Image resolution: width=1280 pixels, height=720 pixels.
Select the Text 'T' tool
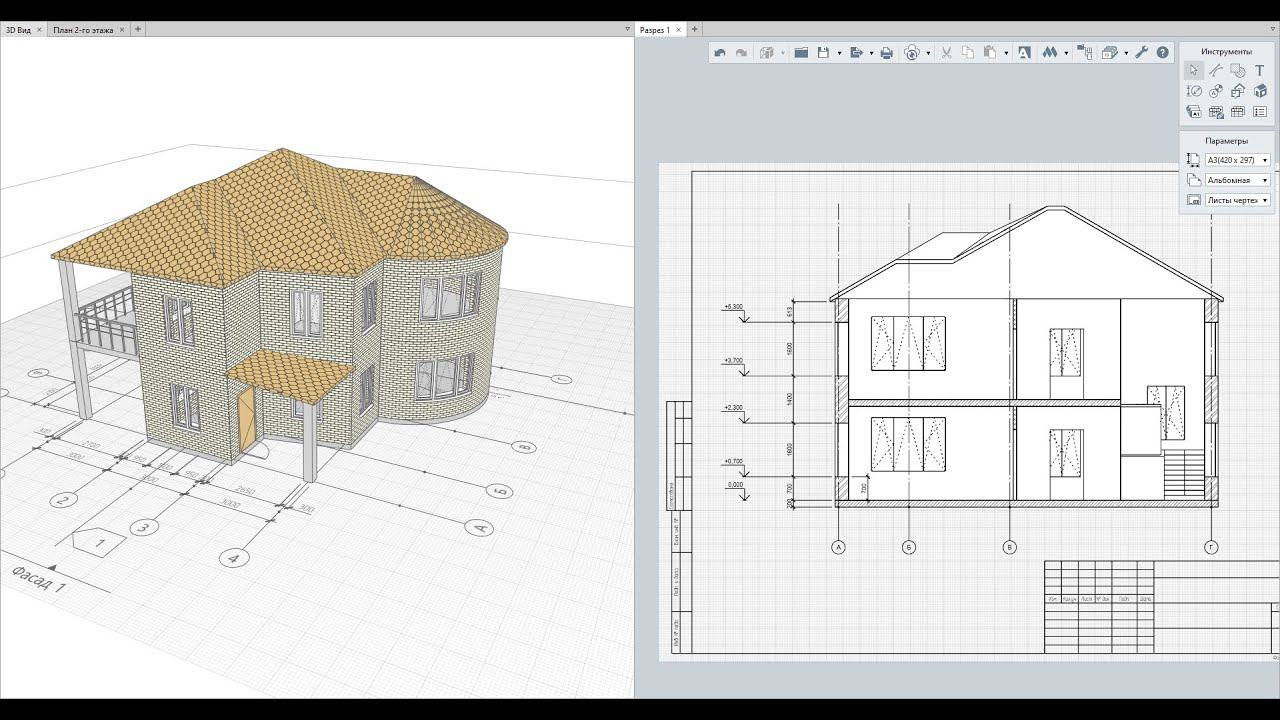point(1260,70)
